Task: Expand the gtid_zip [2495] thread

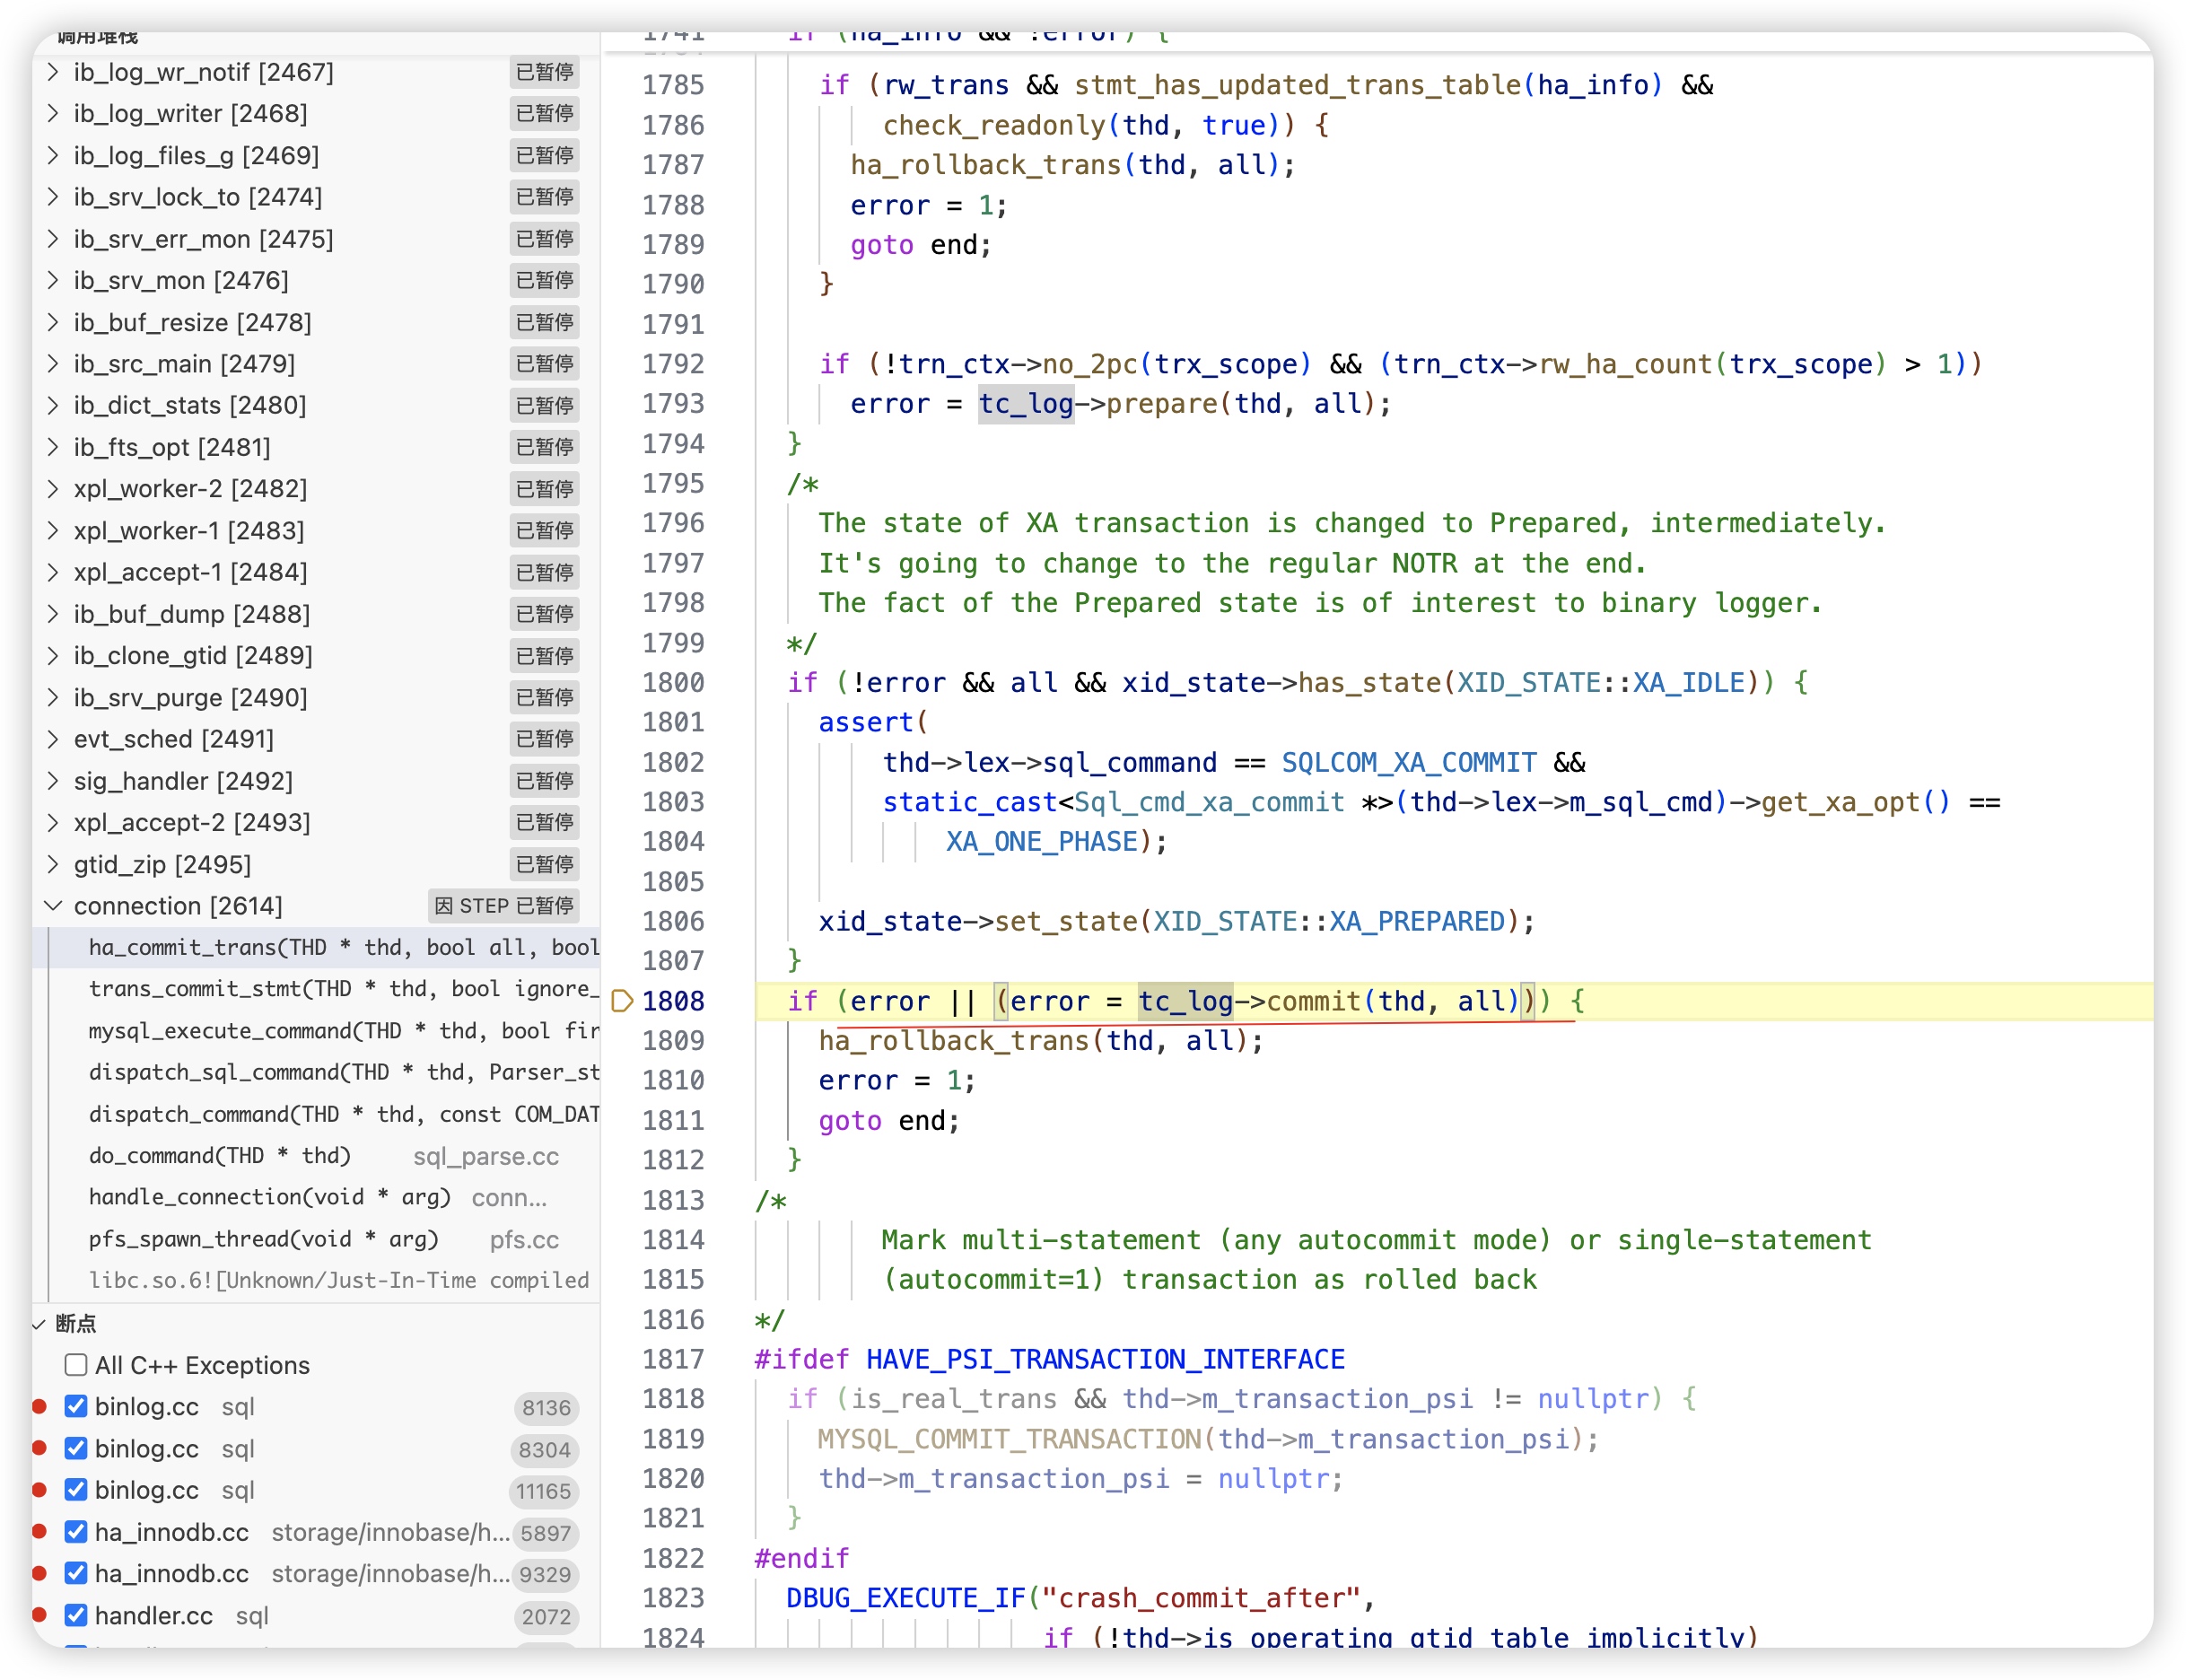Action: point(53,864)
